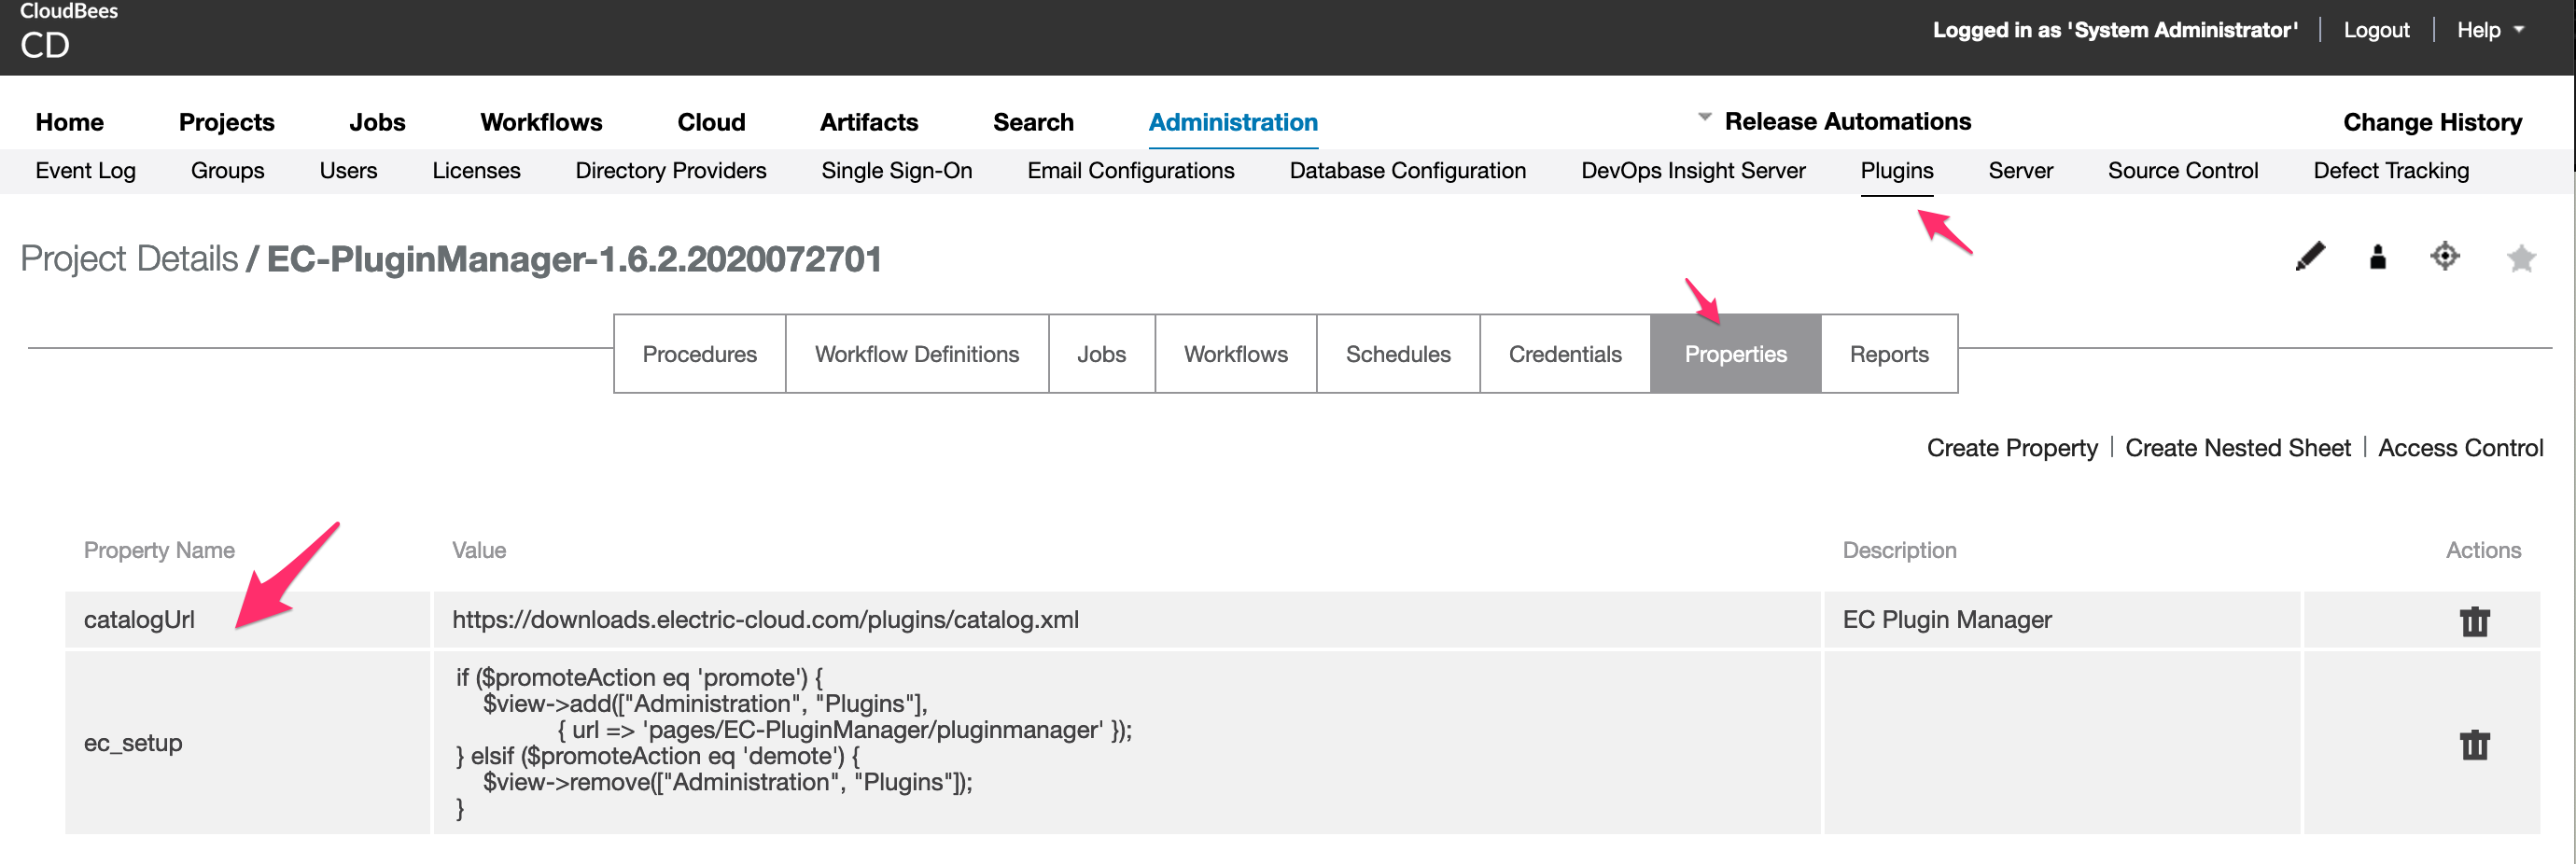This screenshot has height=864, width=2576.
Task: Go to Users submenu
Action: (x=348, y=171)
